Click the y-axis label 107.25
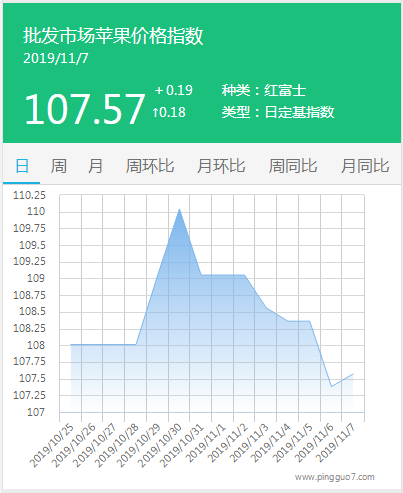 tap(29, 395)
